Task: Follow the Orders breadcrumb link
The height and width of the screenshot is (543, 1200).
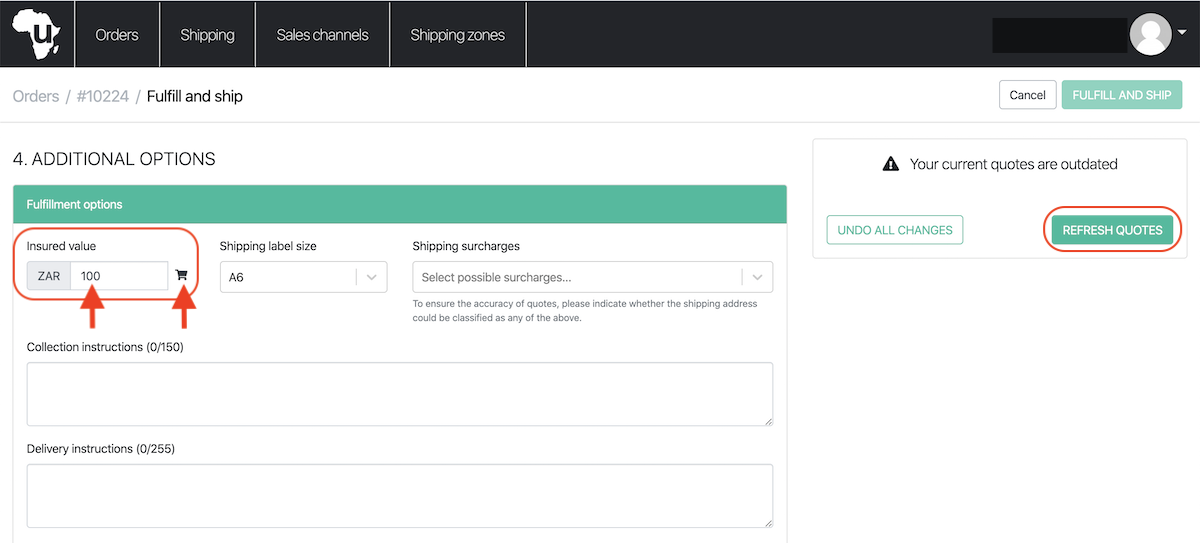Action: tap(36, 96)
